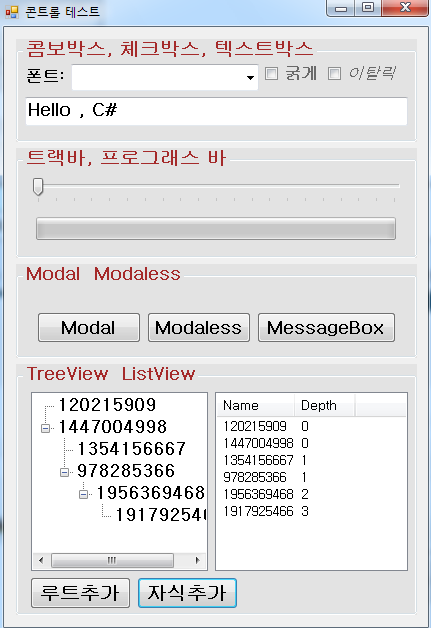Click 자식추가 button to add child
This screenshot has width=431, height=628.
click(x=187, y=593)
